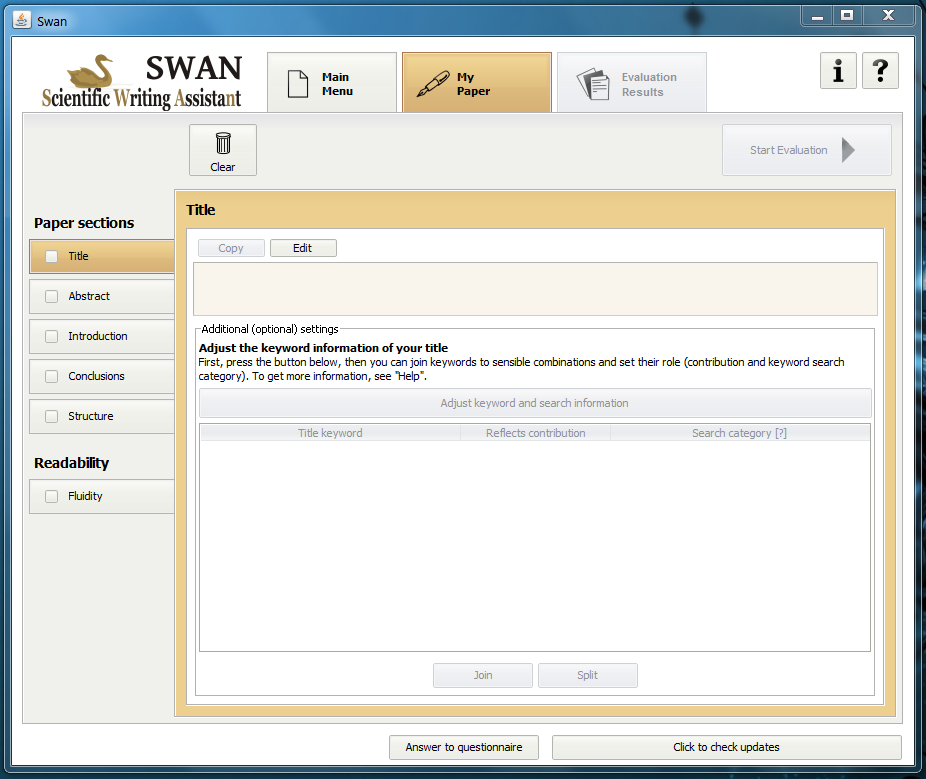Toggle the Abstract section checkbox
The image size is (926, 779).
click(x=52, y=296)
